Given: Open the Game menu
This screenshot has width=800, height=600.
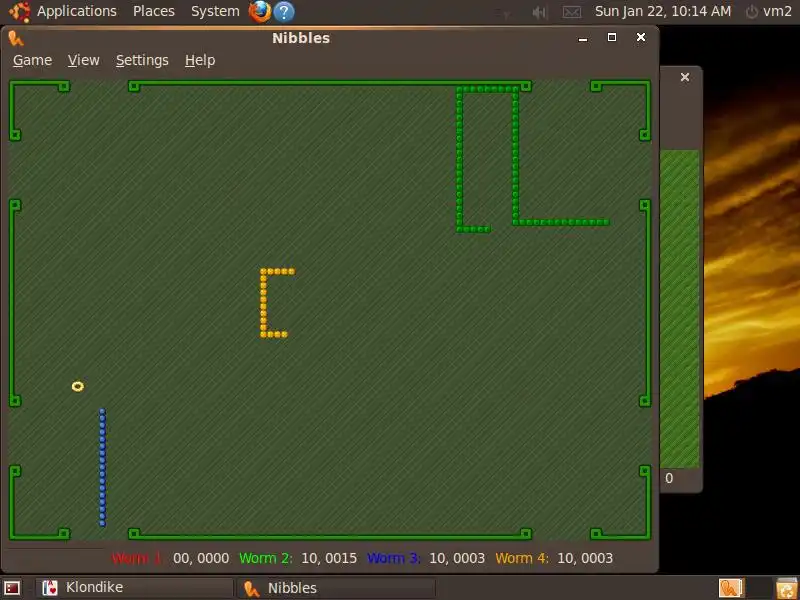Looking at the screenshot, I should (32, 60).
